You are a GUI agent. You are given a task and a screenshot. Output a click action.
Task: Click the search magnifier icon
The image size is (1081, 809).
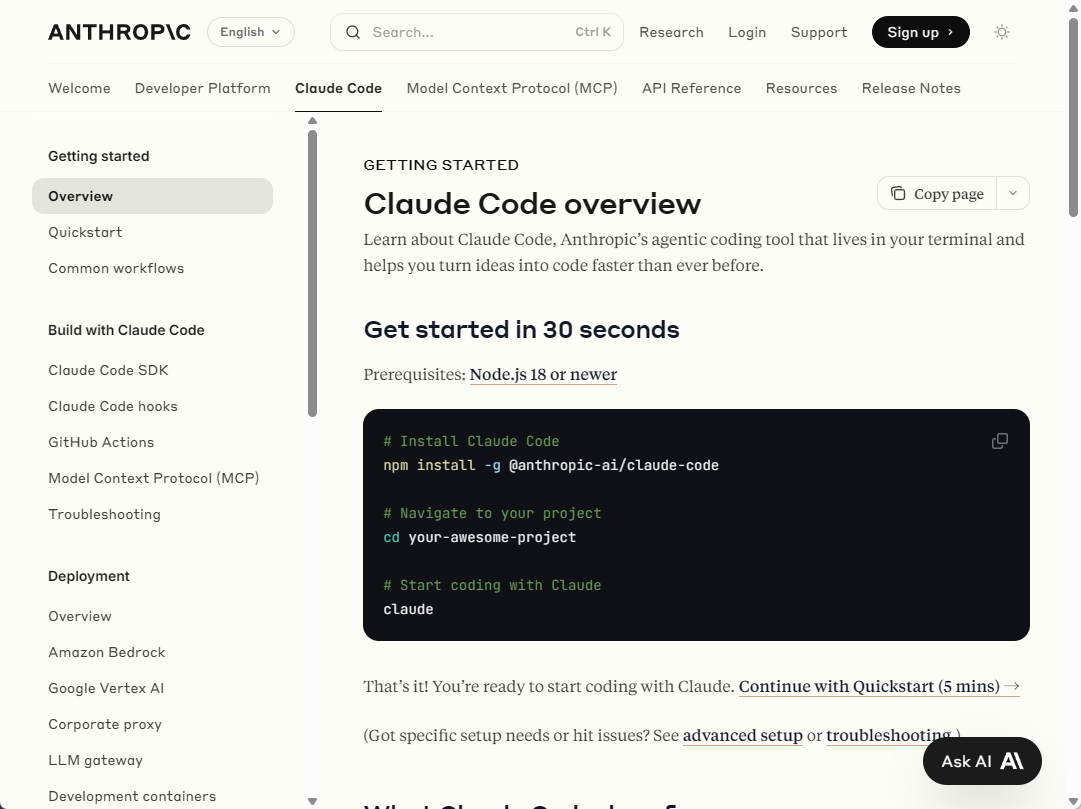[x=353, y=32]
